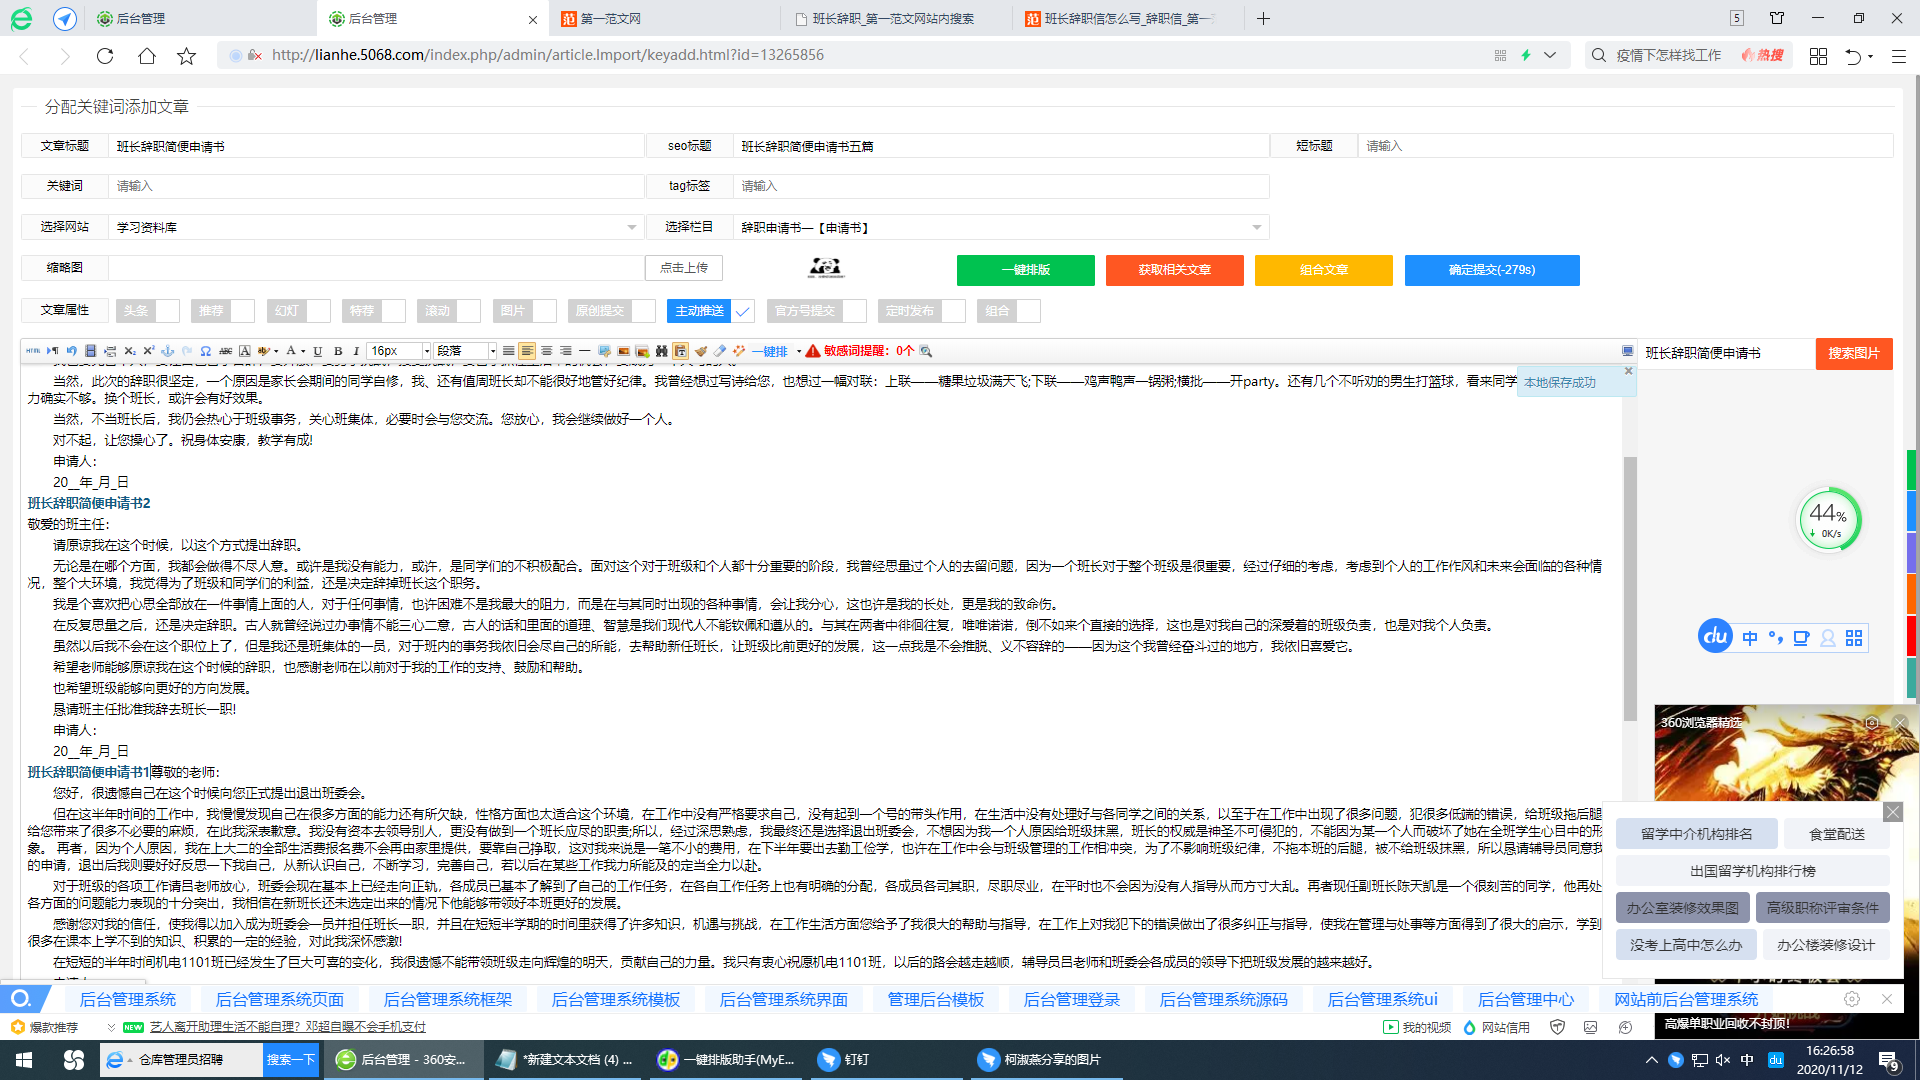The image size is (1920, 1080).
Task: Click the 关键词 input field
Action: (375, 186)
